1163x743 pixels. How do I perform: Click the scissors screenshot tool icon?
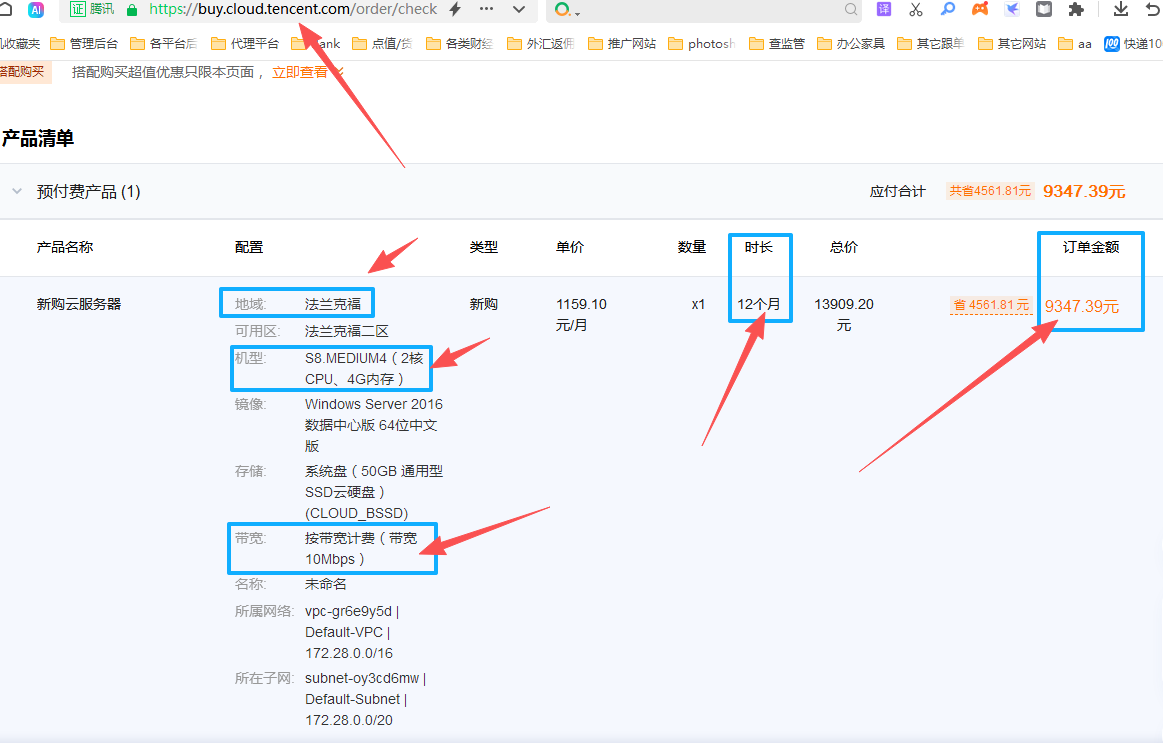916,10
